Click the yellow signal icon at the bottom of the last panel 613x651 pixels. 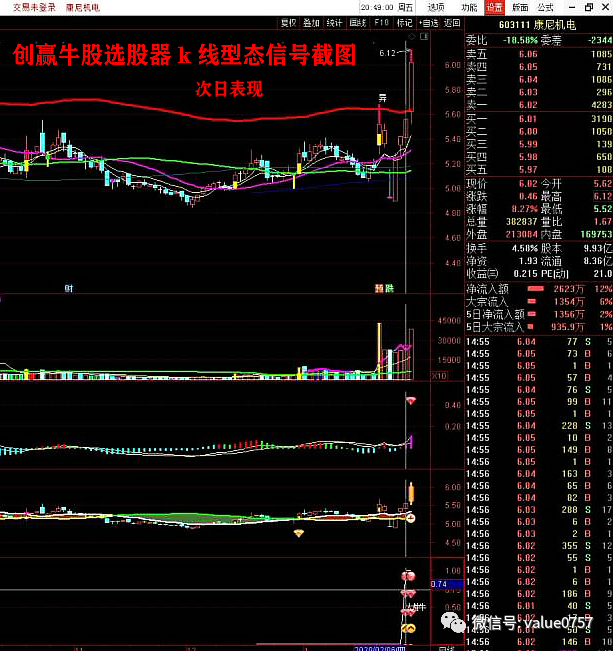tap(409, 629)
